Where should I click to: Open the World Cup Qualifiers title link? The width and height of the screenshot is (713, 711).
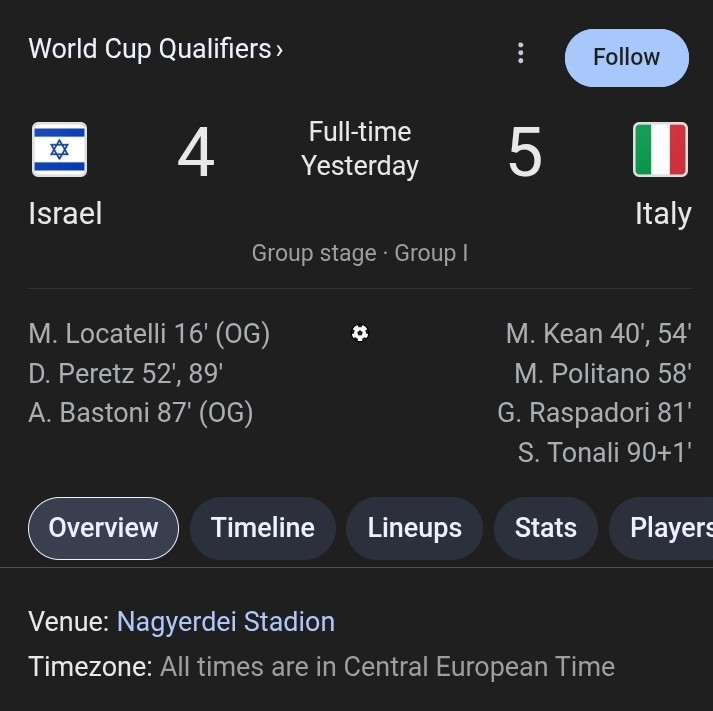tap(150, 49)
